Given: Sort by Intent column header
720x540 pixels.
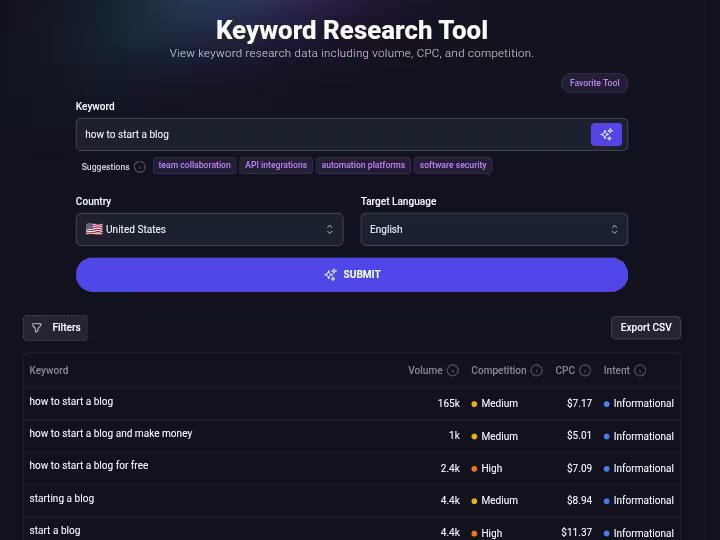Looking at the screenshot, I should tap(617, 370).
